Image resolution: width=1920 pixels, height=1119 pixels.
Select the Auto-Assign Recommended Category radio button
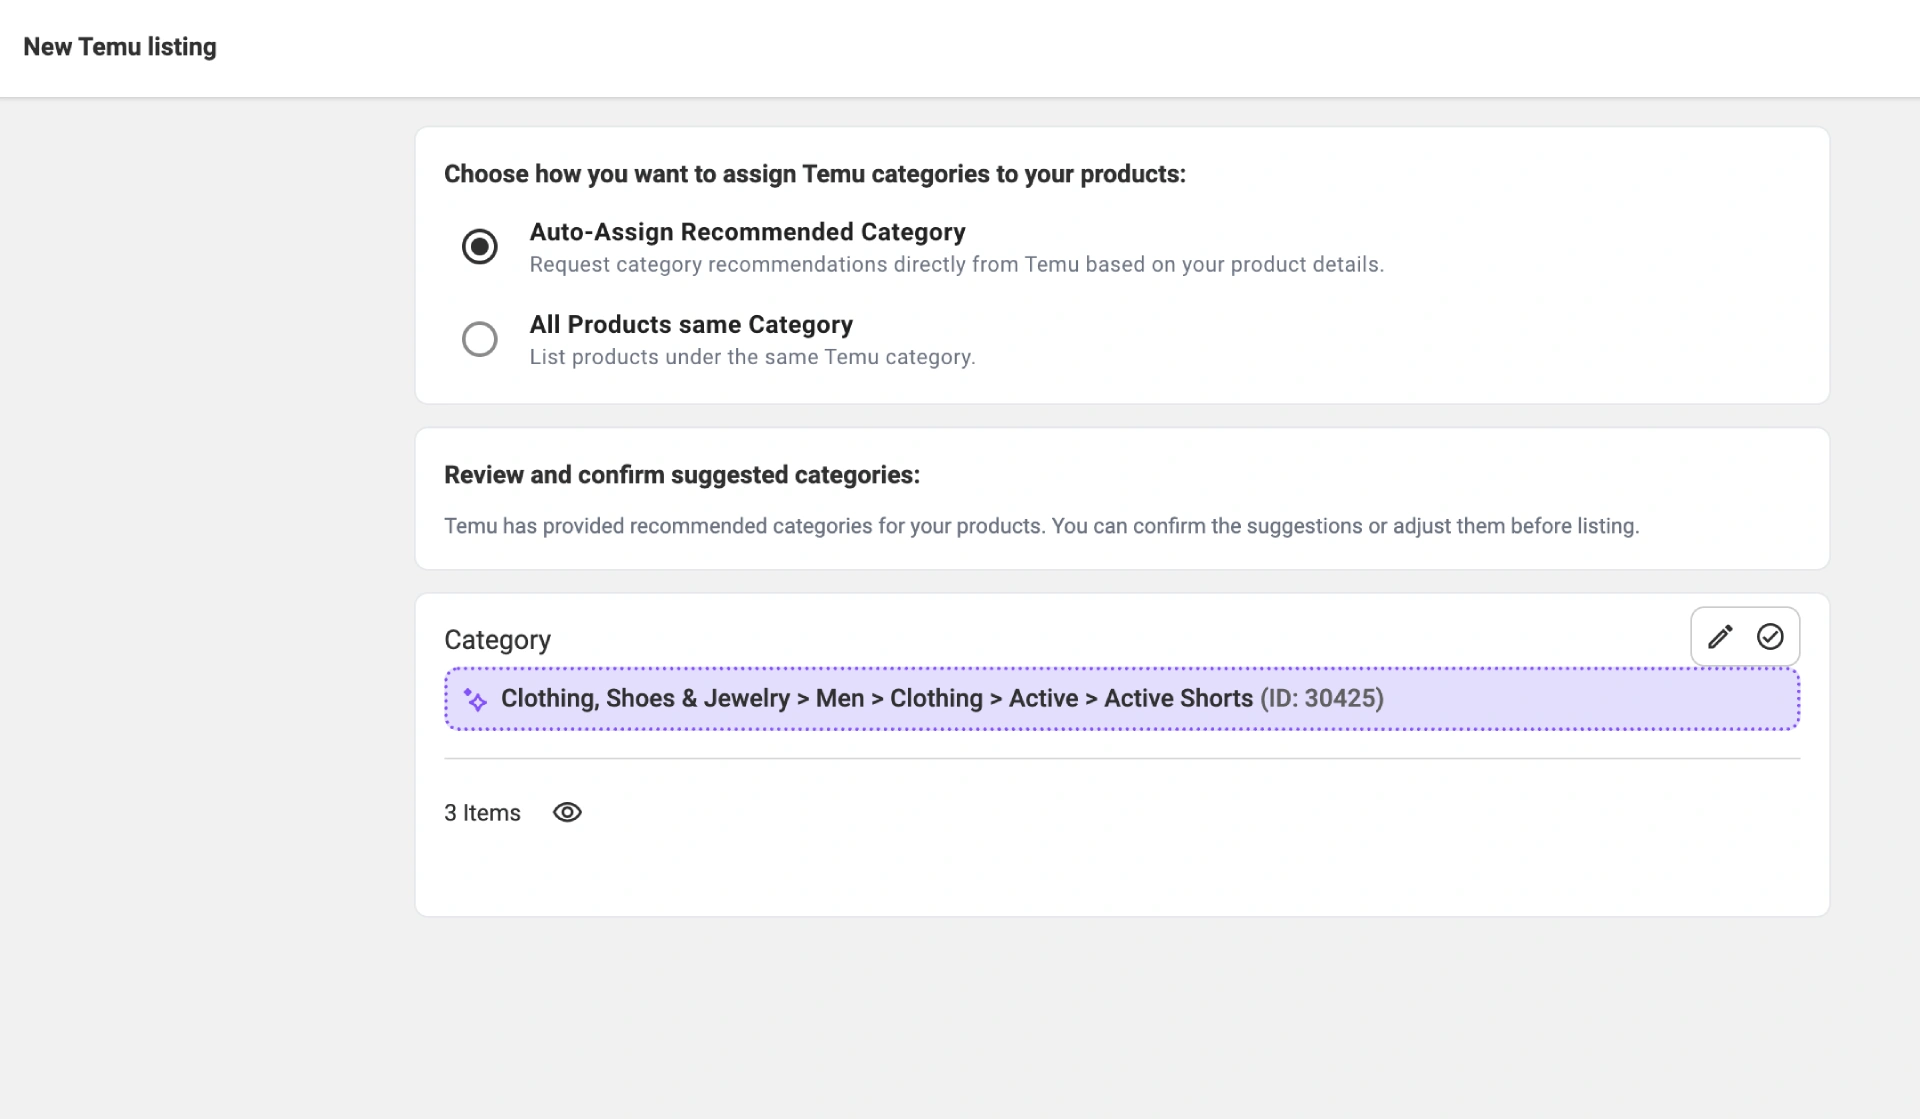click(480, 246)
